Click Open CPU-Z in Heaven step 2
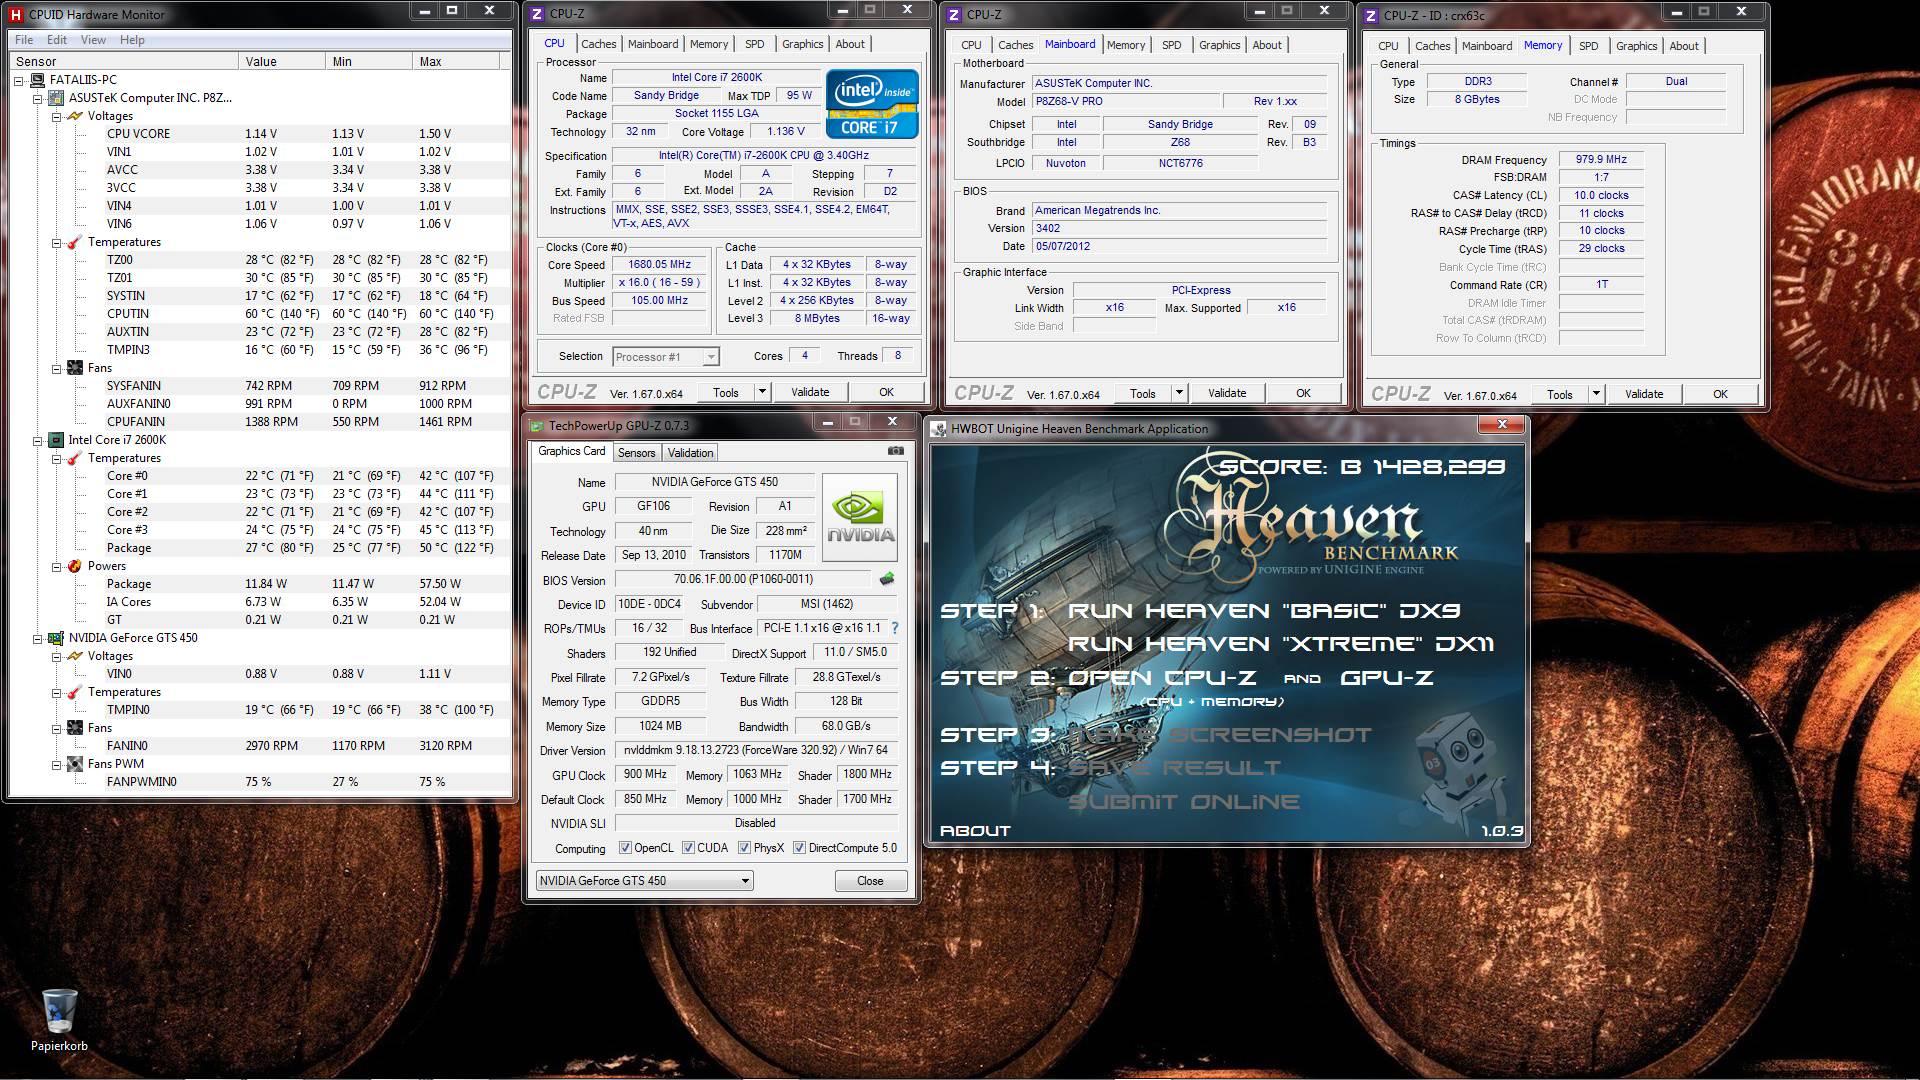The image size is (1920, 1080). (1162, 678)
